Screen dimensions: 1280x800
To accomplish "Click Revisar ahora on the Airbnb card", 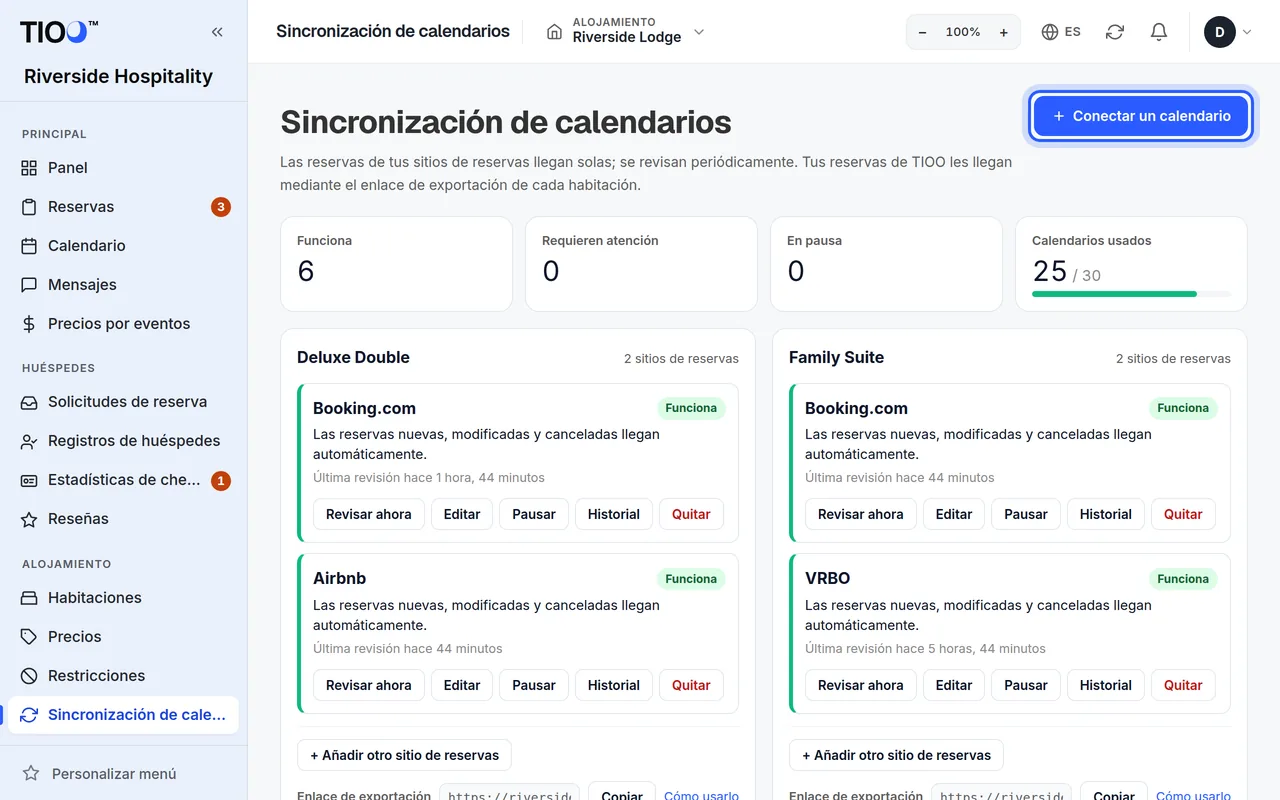I will (x=369, y=685).
